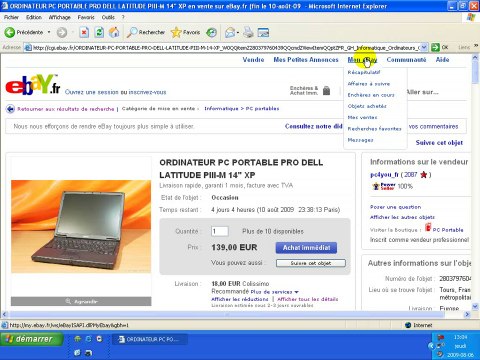480x360 pixels.
Task: Click the ORDINATEUR PC PO... taskbar button
Action: (x=149, y=339)
